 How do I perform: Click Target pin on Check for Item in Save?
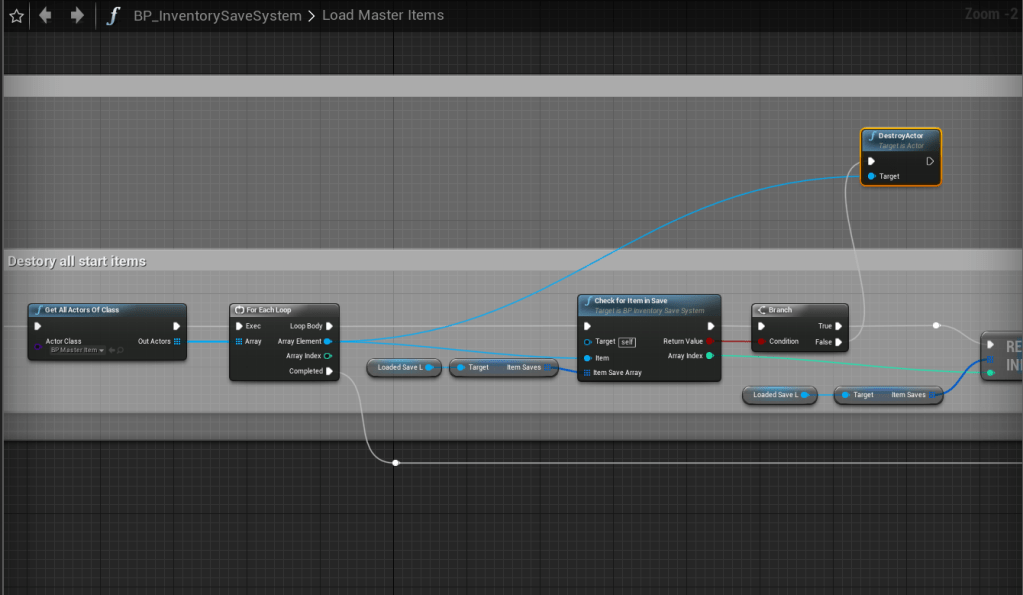(587, 342)
